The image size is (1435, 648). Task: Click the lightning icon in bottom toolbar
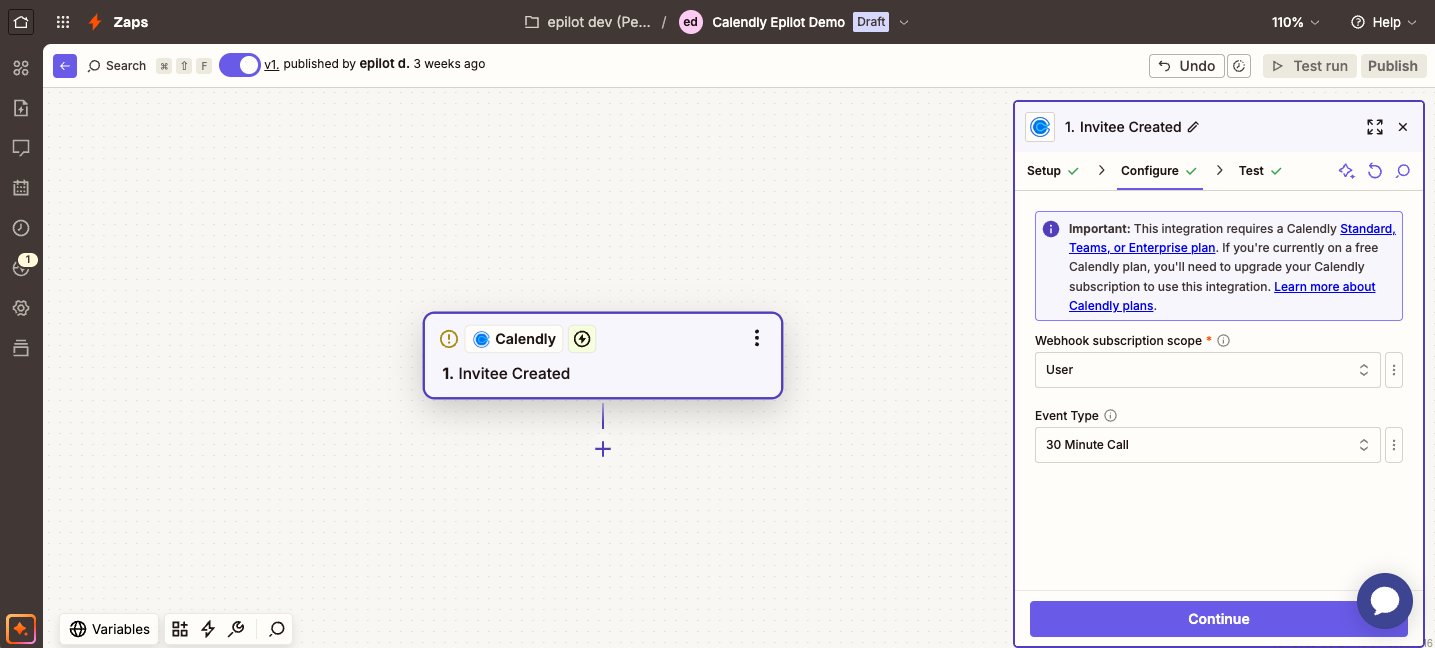(x=208, y=629)
